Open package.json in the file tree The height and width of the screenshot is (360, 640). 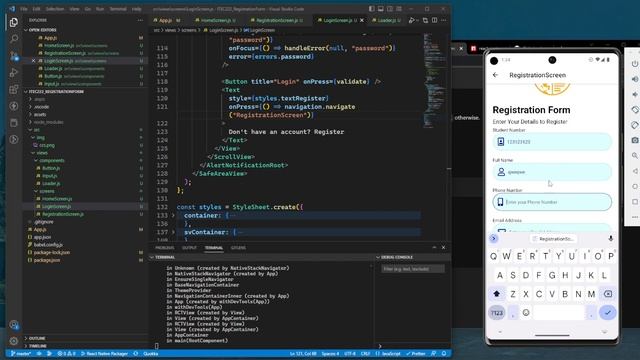pyautogui.click(x=47, y=260)
